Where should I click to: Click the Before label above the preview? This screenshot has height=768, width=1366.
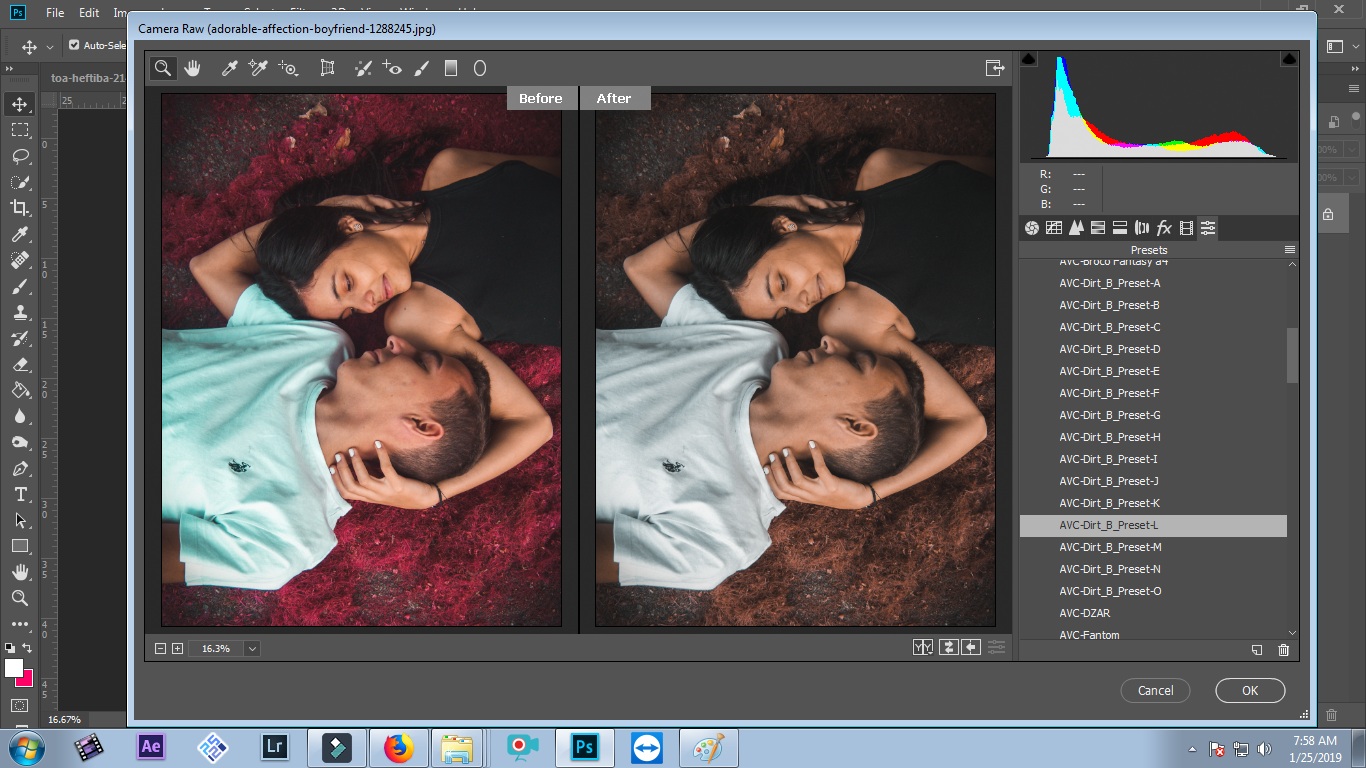coord(541,98)
